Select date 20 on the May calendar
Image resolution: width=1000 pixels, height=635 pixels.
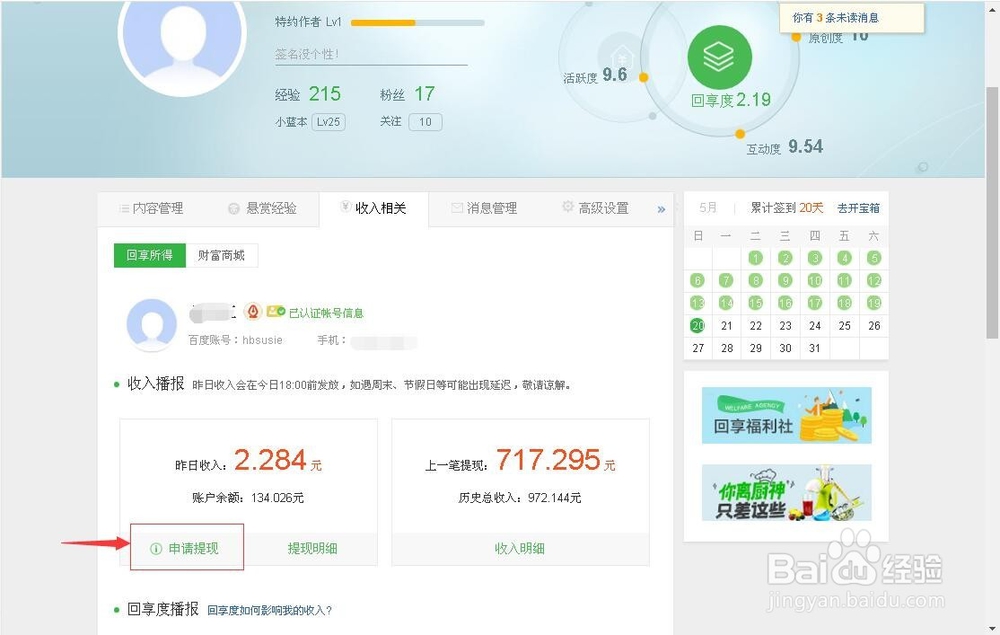697,325
